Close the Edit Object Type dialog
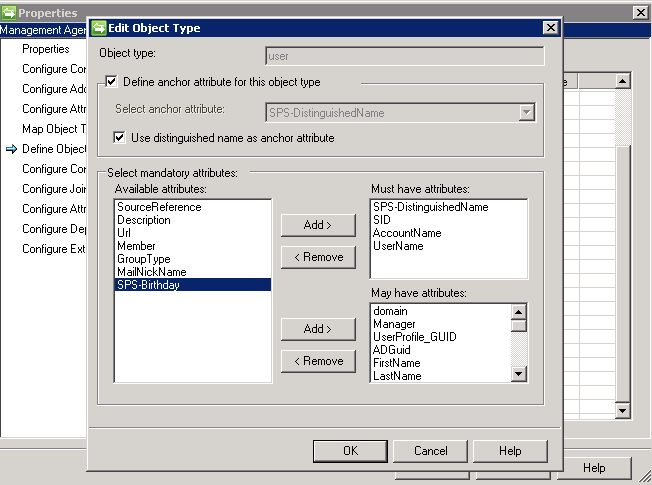The image size is (652, 485). [551, 27]
